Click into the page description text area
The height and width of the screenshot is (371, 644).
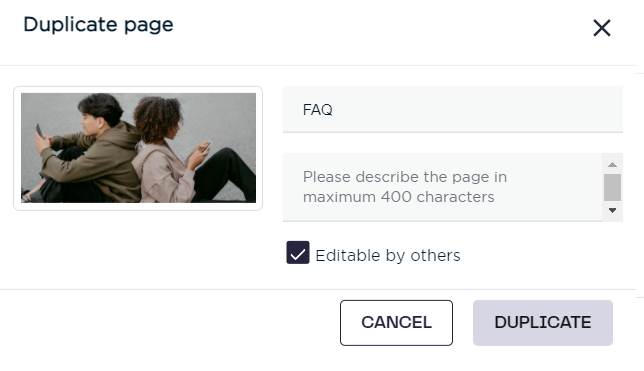(442, 187)
